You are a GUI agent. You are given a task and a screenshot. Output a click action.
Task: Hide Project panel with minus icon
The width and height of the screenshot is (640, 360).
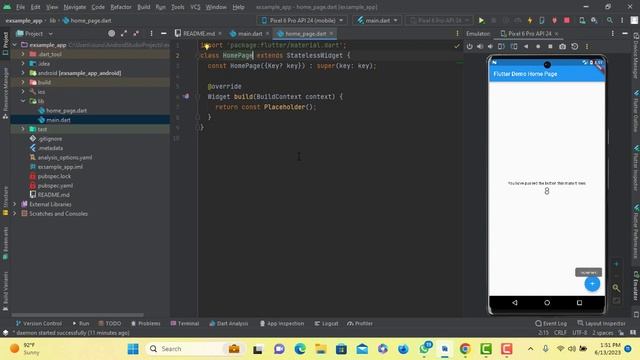pos(164,33)
